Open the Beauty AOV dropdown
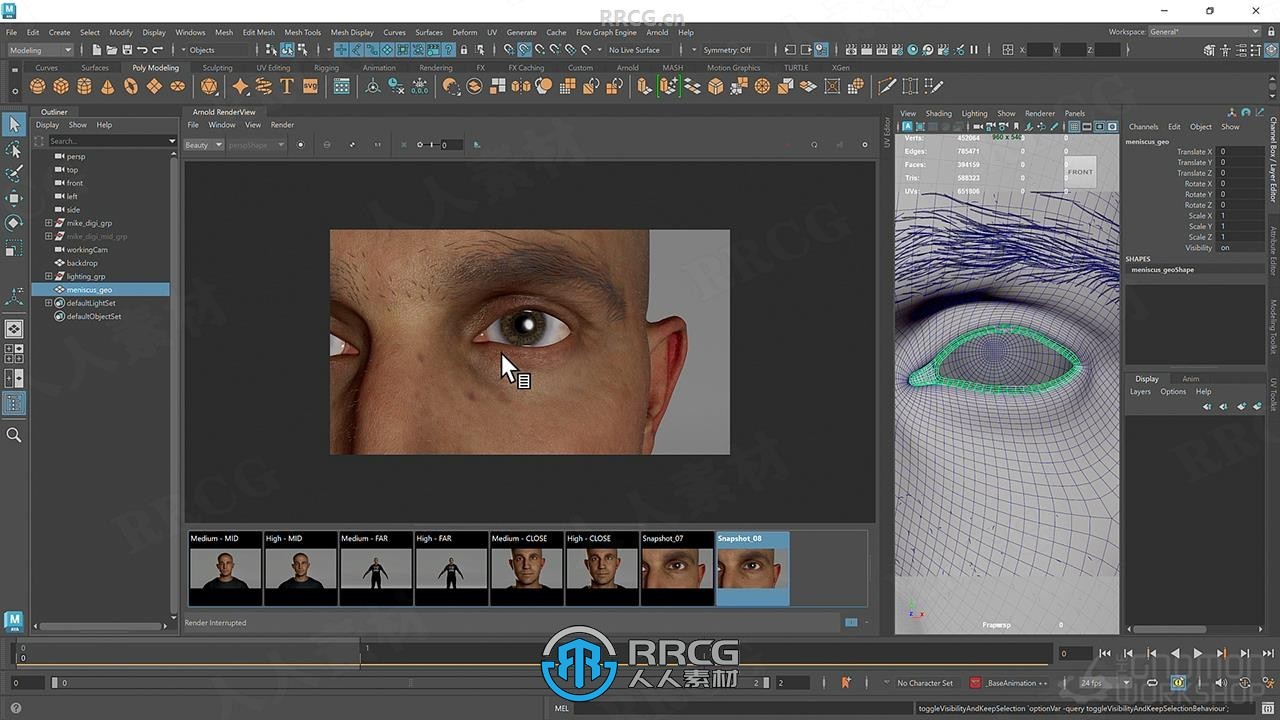Screen dimensions: 1280x720 [x=203, y=145]
